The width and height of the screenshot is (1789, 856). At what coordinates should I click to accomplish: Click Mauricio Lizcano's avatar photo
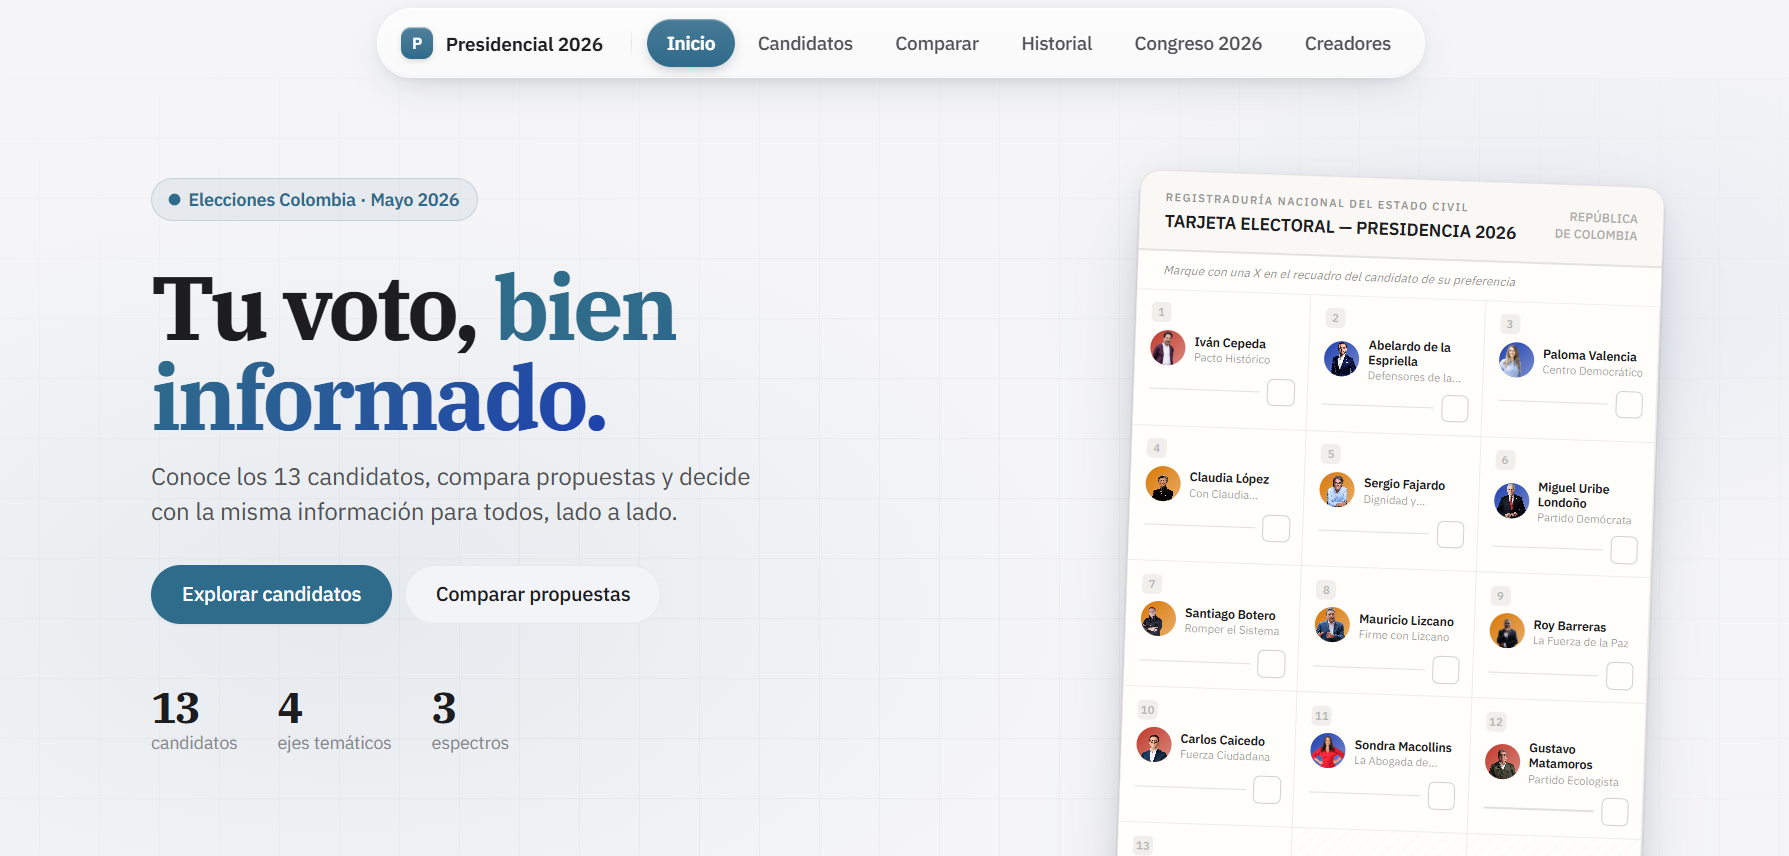[1332, 625]
